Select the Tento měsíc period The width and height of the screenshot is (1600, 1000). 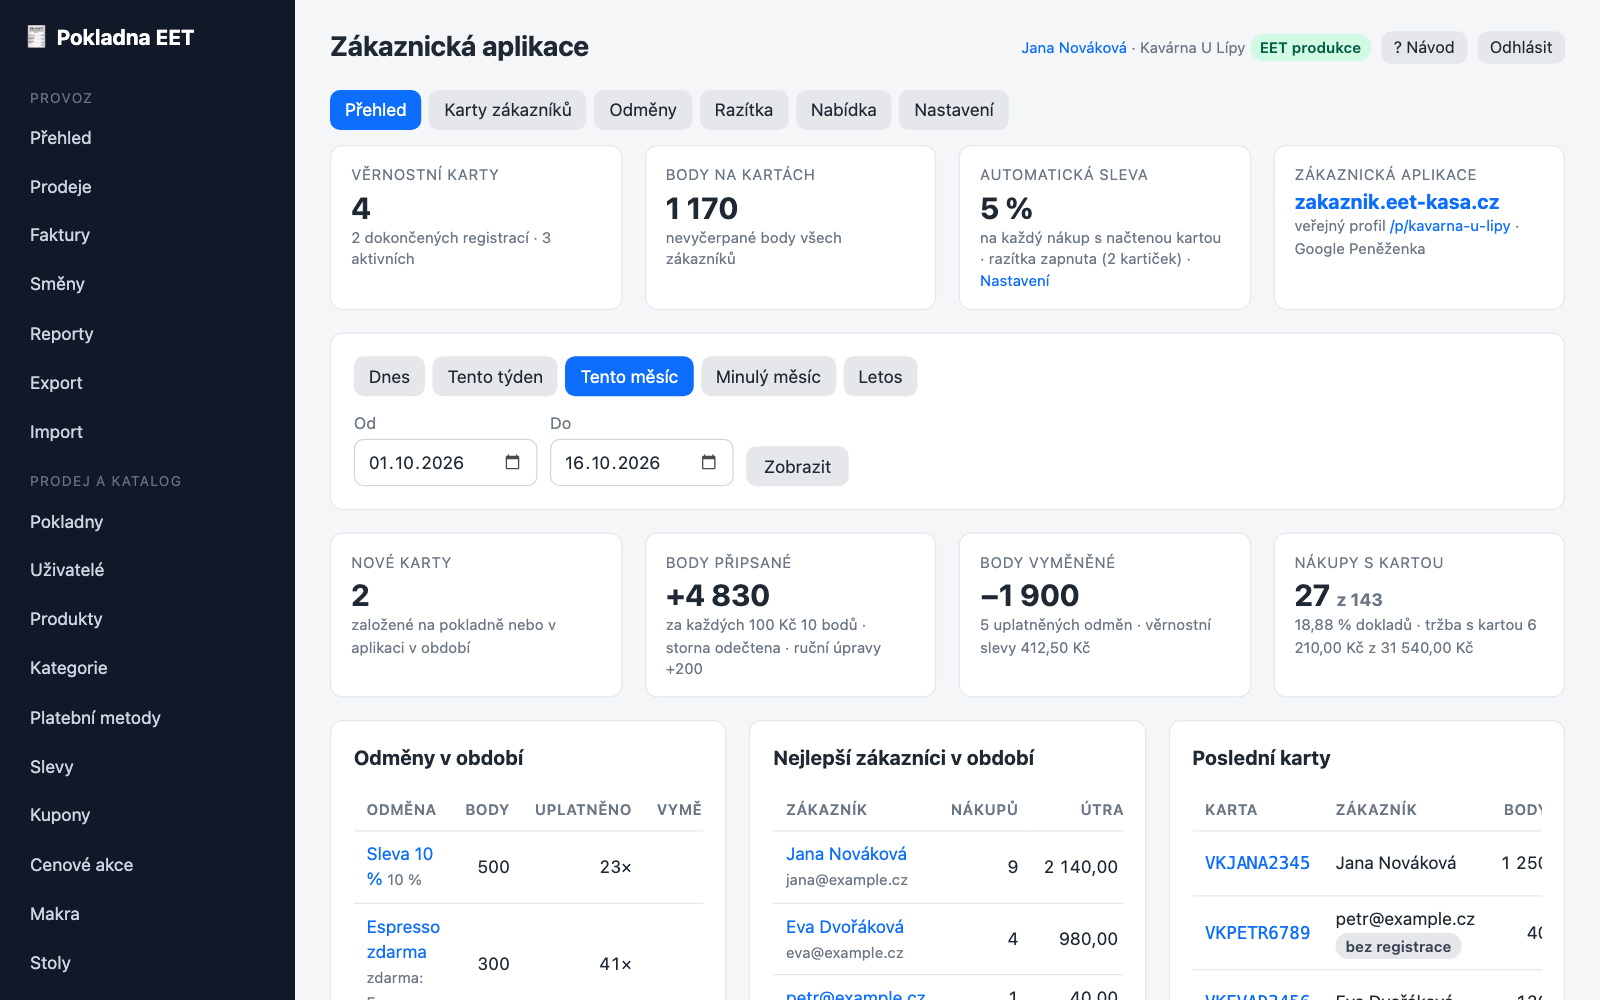[629, 377]
